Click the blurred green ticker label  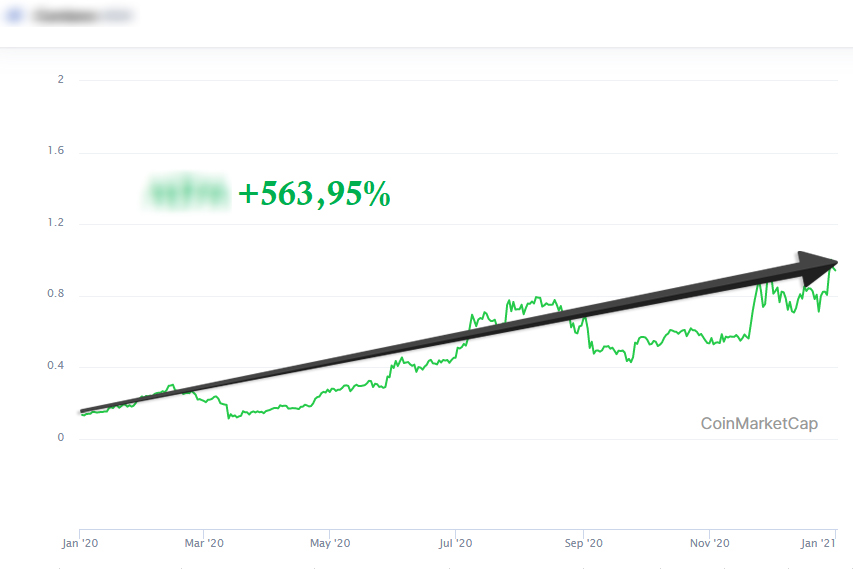pos(188,192)
